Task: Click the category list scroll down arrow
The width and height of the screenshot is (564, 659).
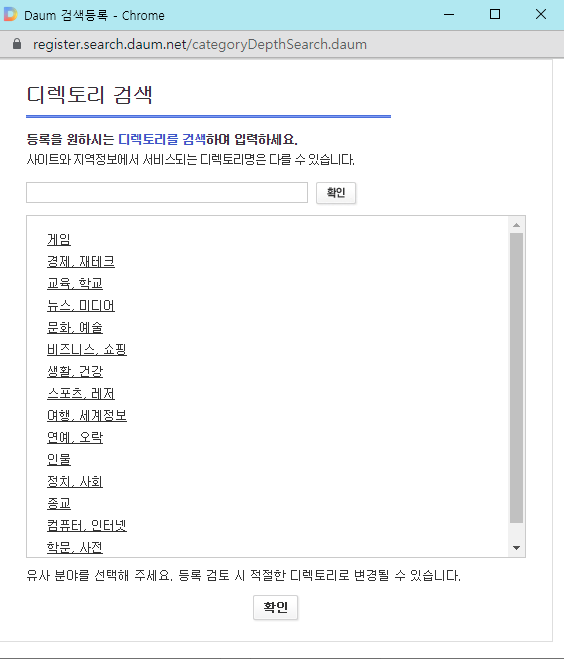Action: click(517, 548)
